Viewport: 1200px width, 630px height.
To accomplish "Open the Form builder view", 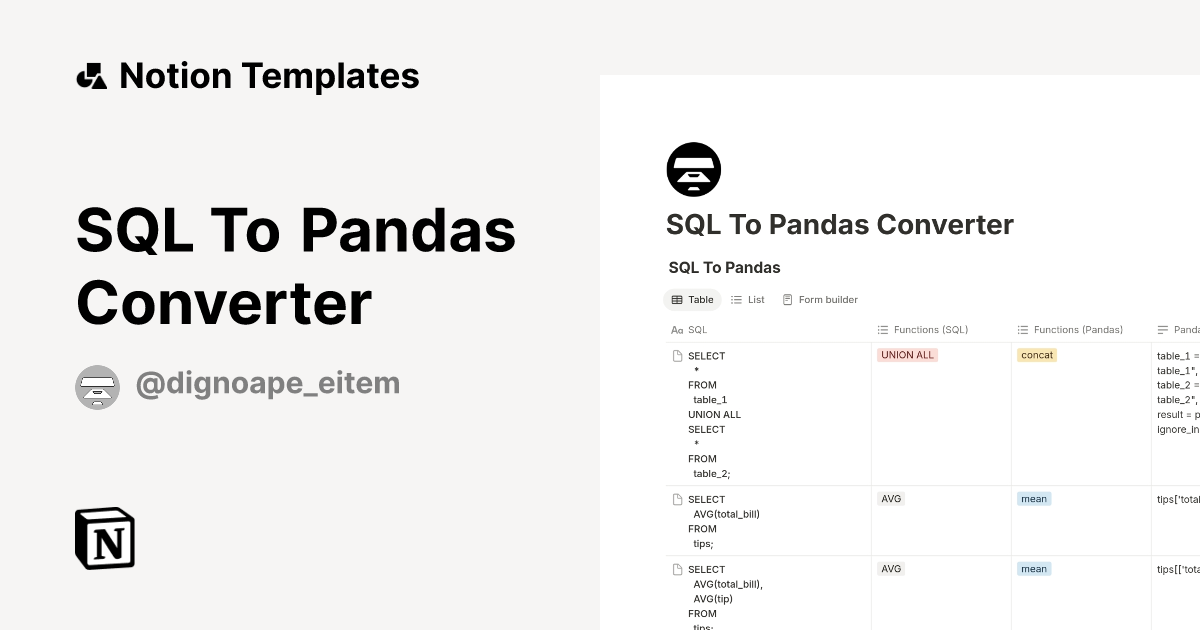I will pyautogui.click(x=820, y=299).
